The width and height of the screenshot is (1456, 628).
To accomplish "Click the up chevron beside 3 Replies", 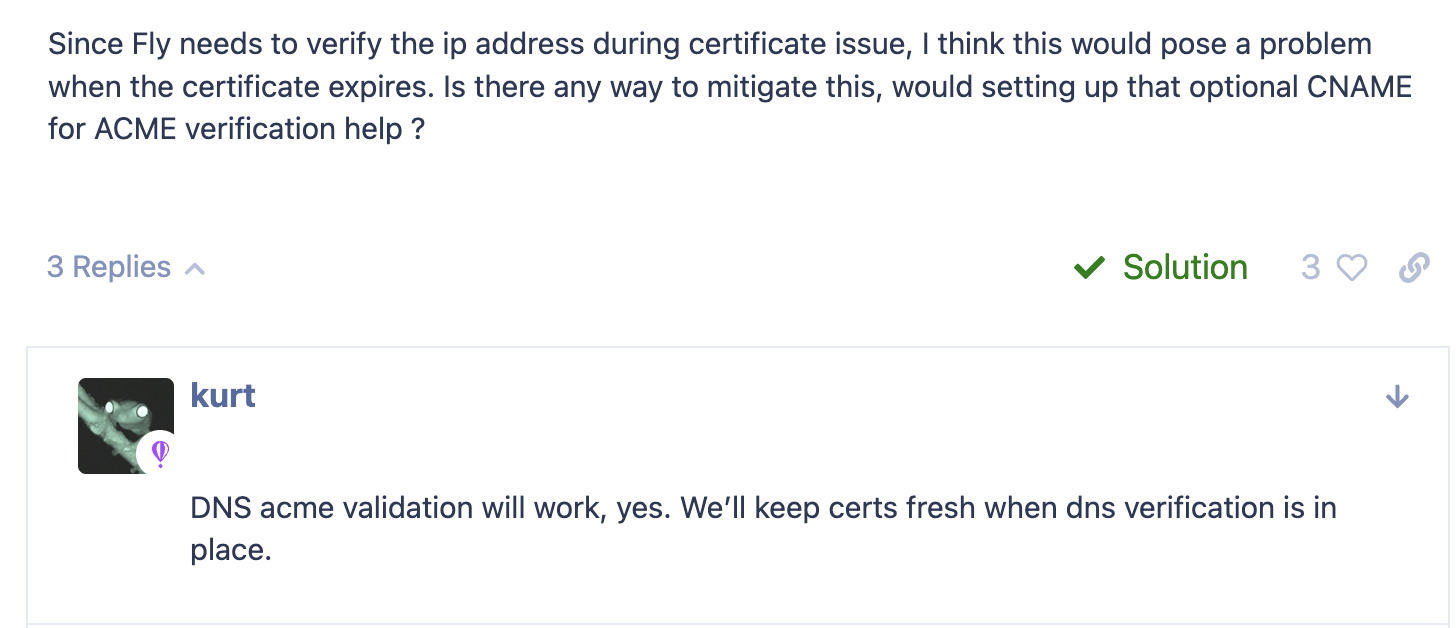I will click(x=196, y=269).
